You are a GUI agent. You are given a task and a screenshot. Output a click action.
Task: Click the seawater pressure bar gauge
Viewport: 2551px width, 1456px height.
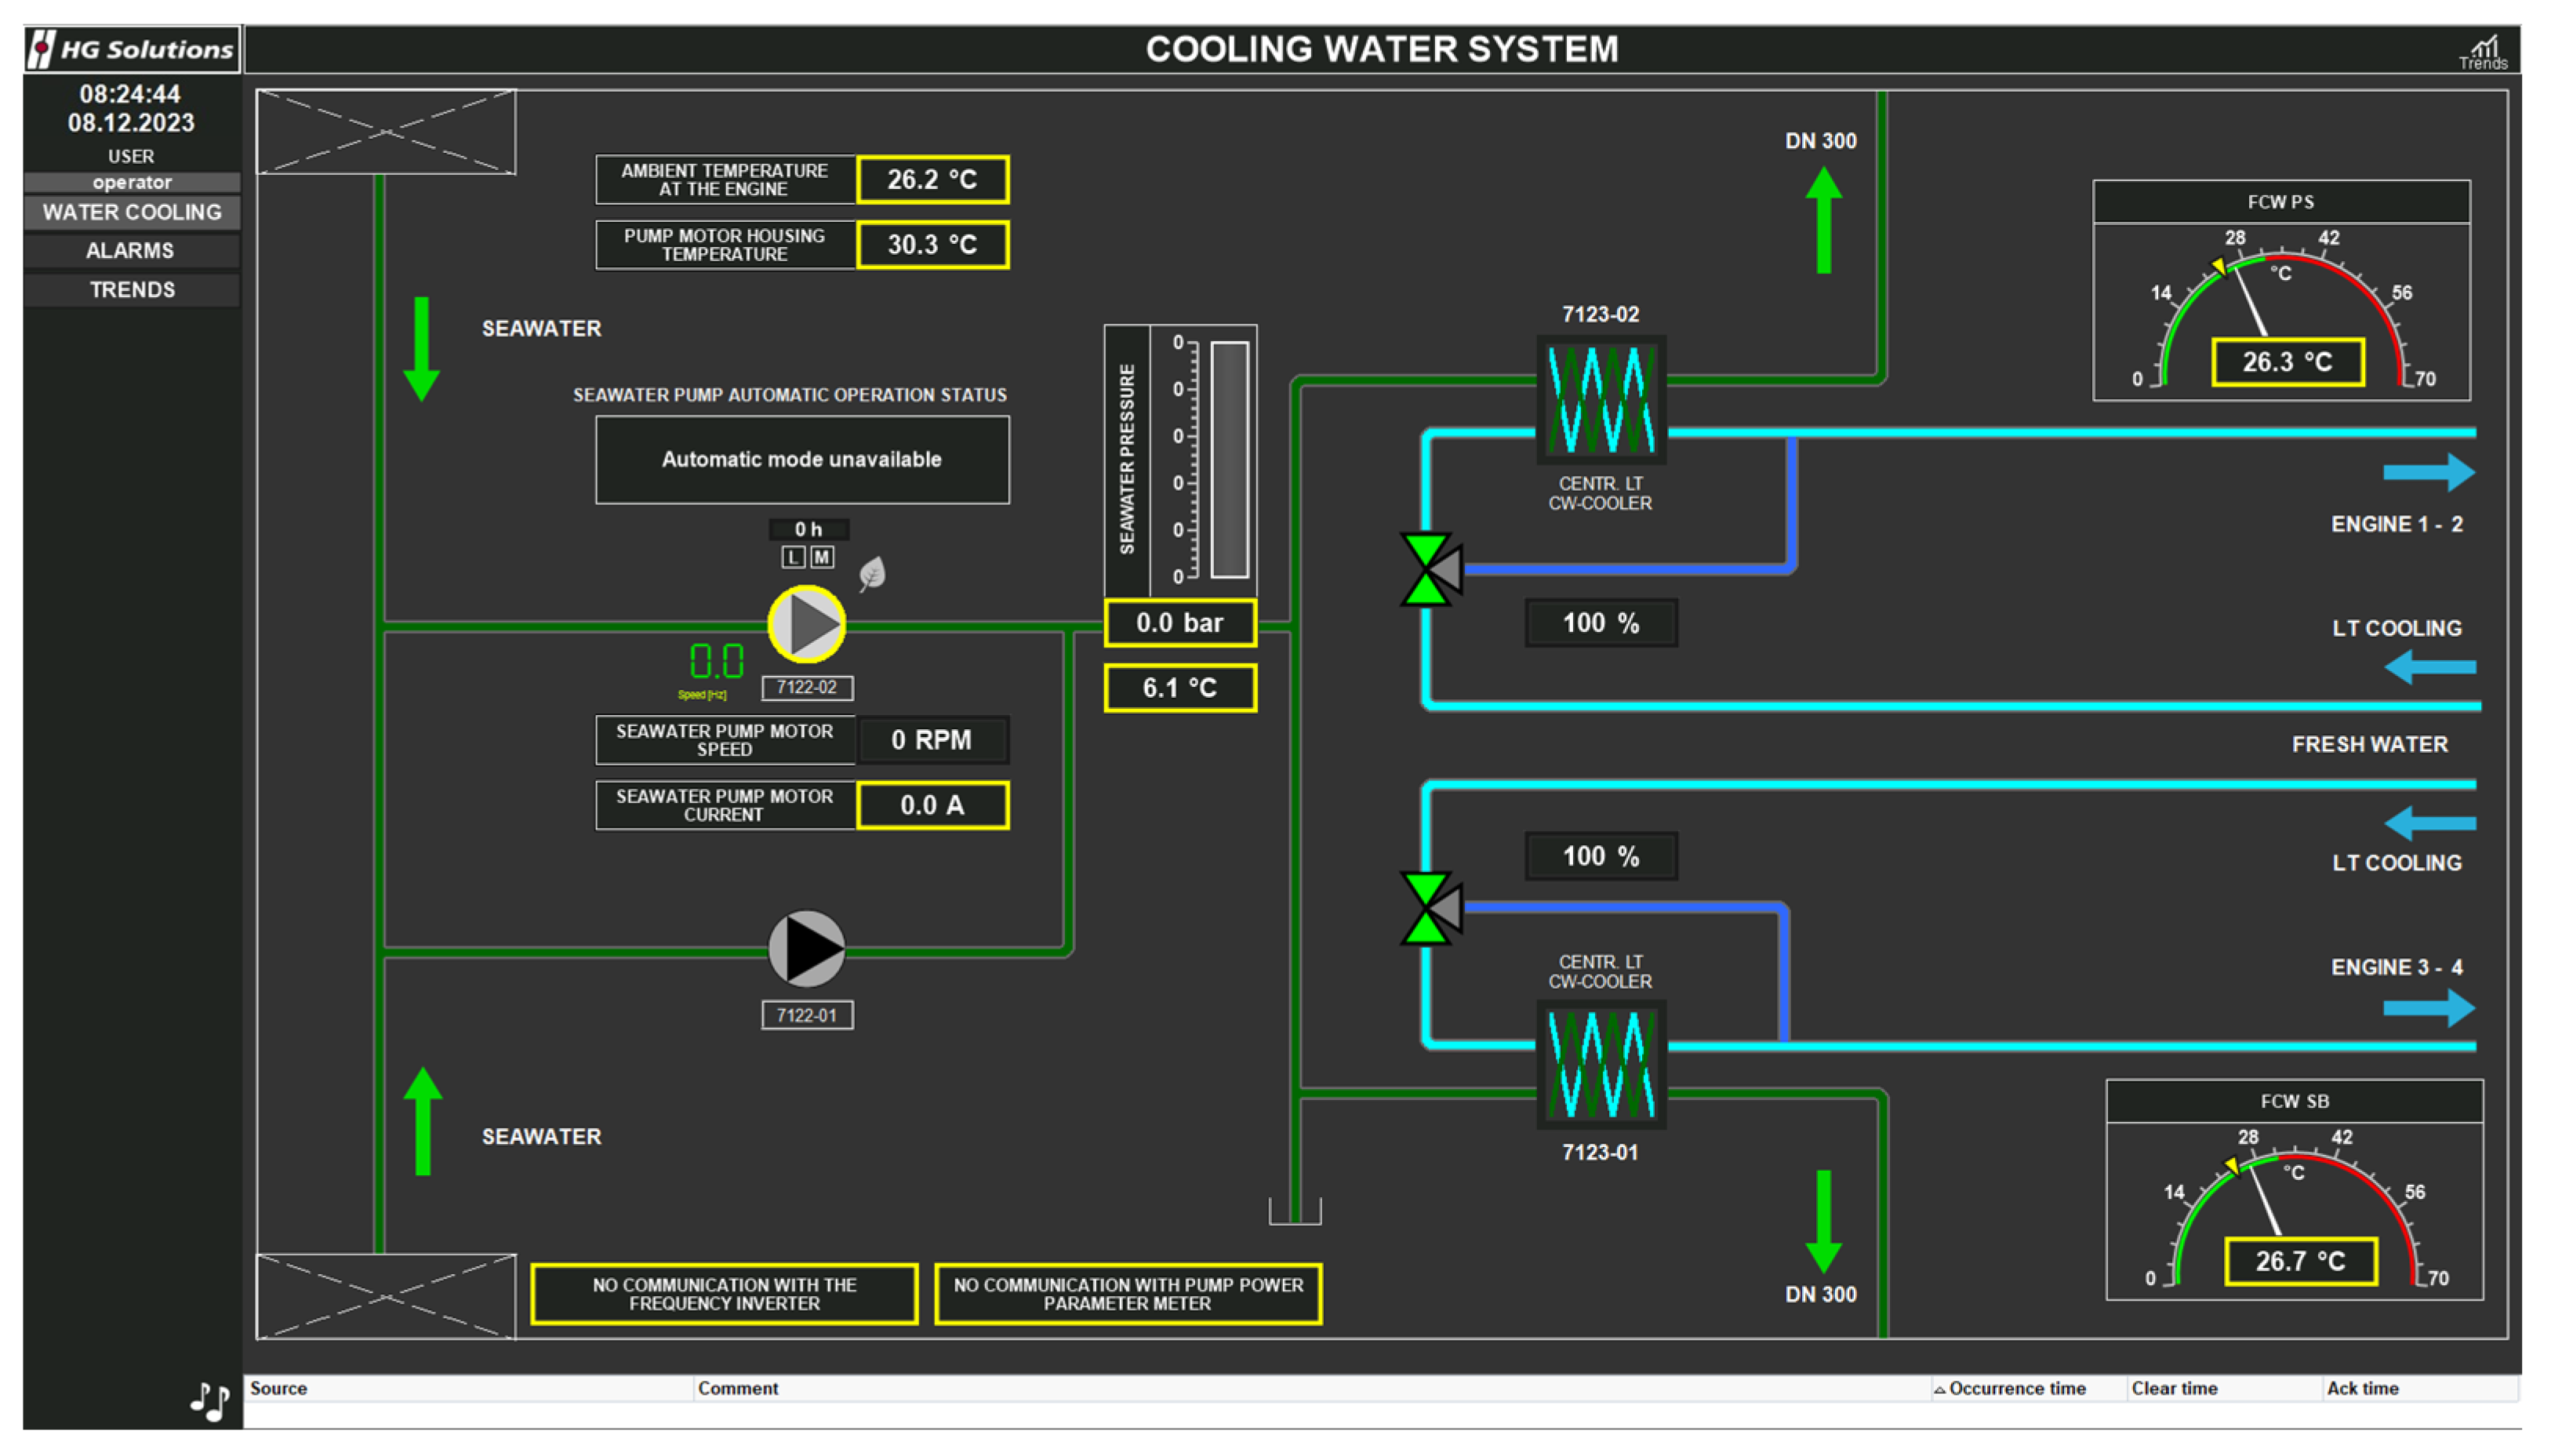click(x=1229, y=460)
